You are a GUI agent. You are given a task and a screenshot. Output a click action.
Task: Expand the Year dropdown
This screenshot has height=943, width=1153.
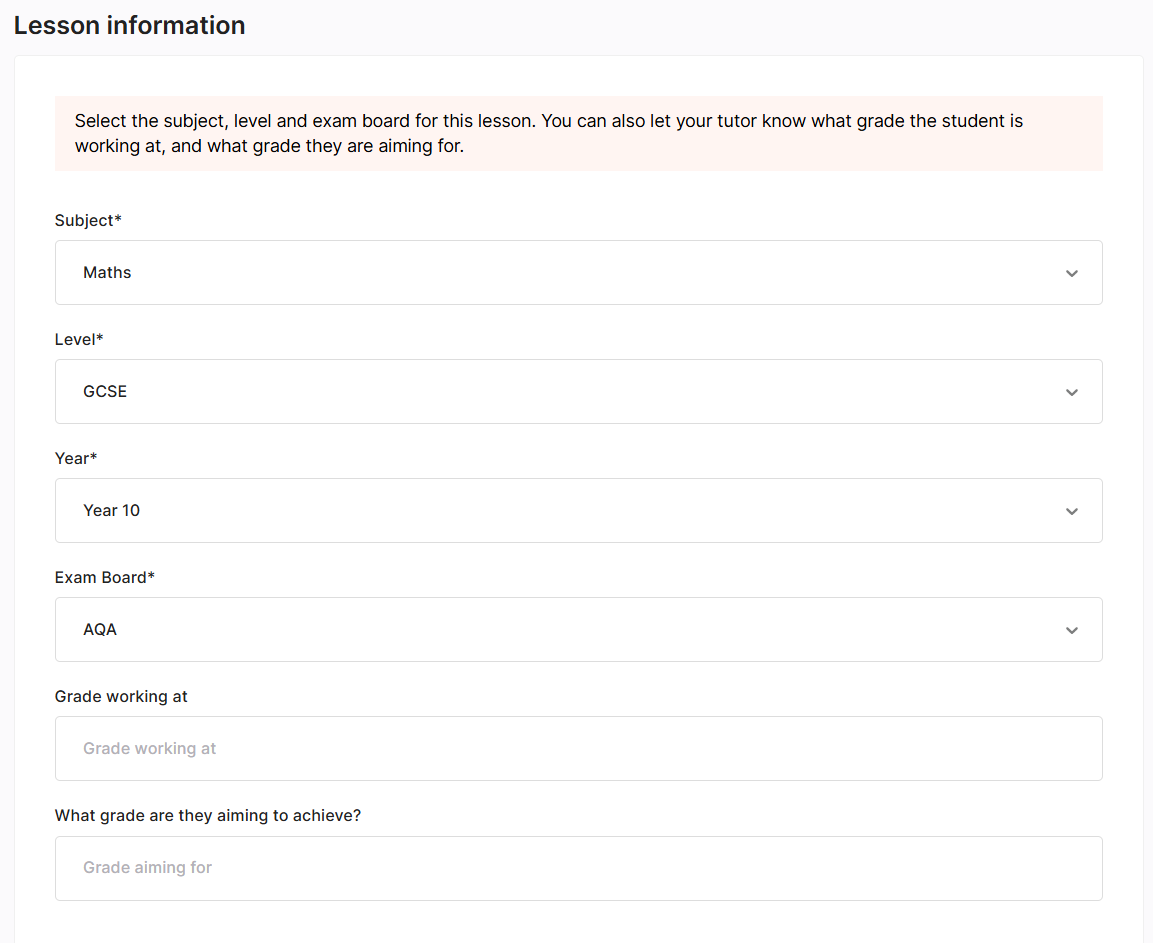pos(578,510)
